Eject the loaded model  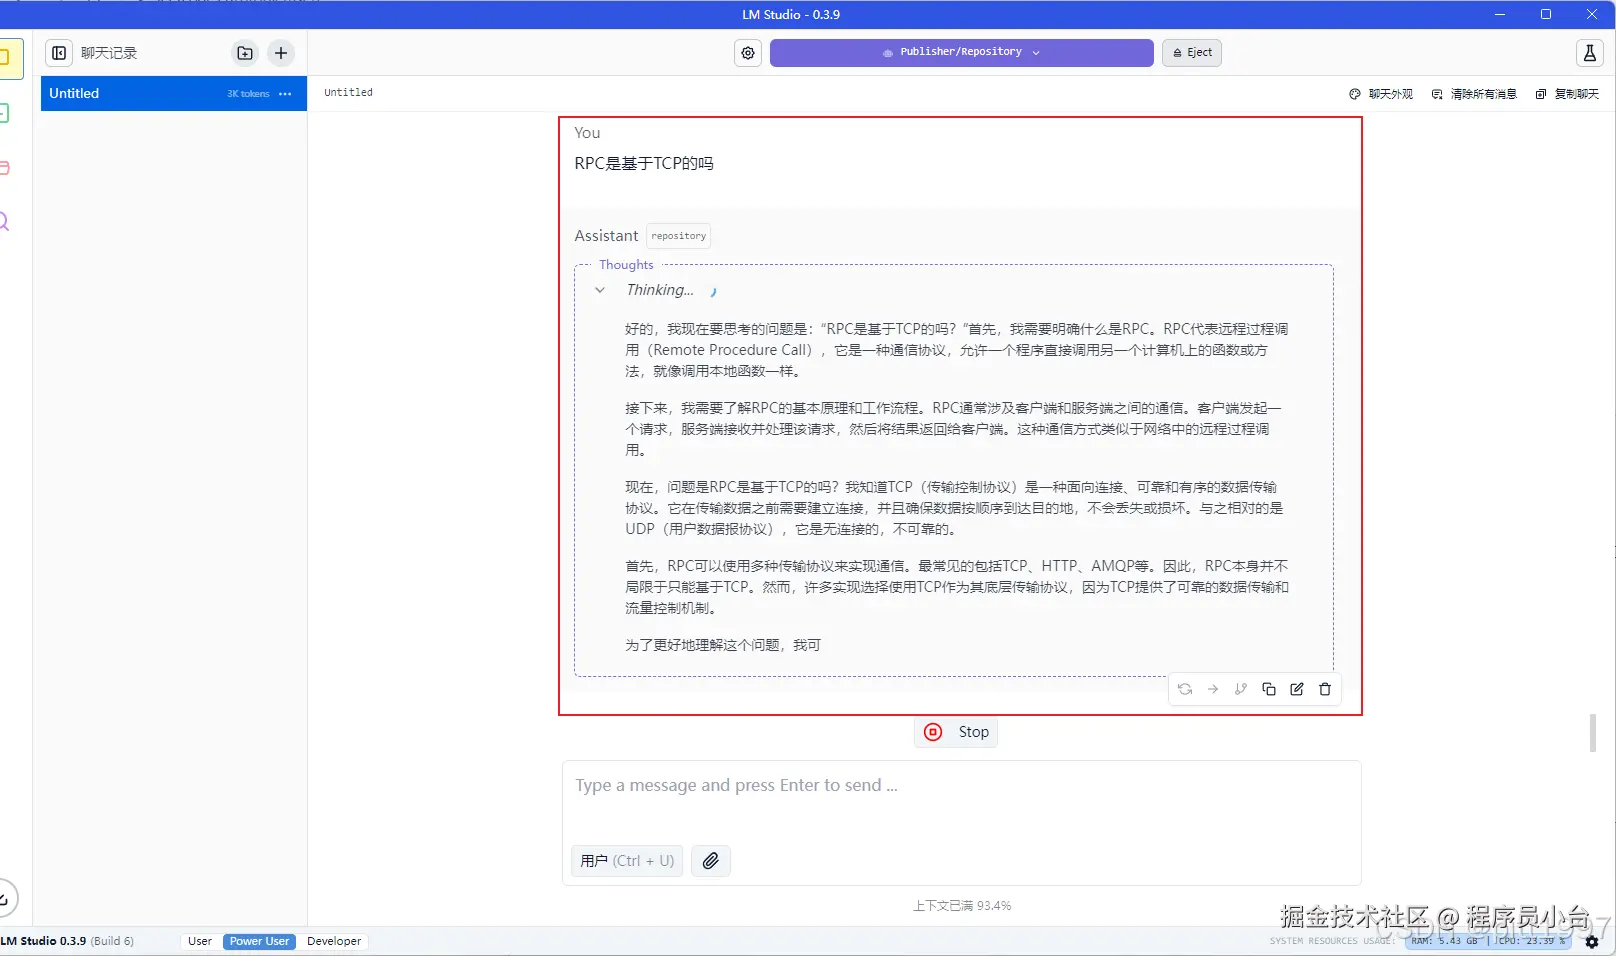pos(1190,52)
